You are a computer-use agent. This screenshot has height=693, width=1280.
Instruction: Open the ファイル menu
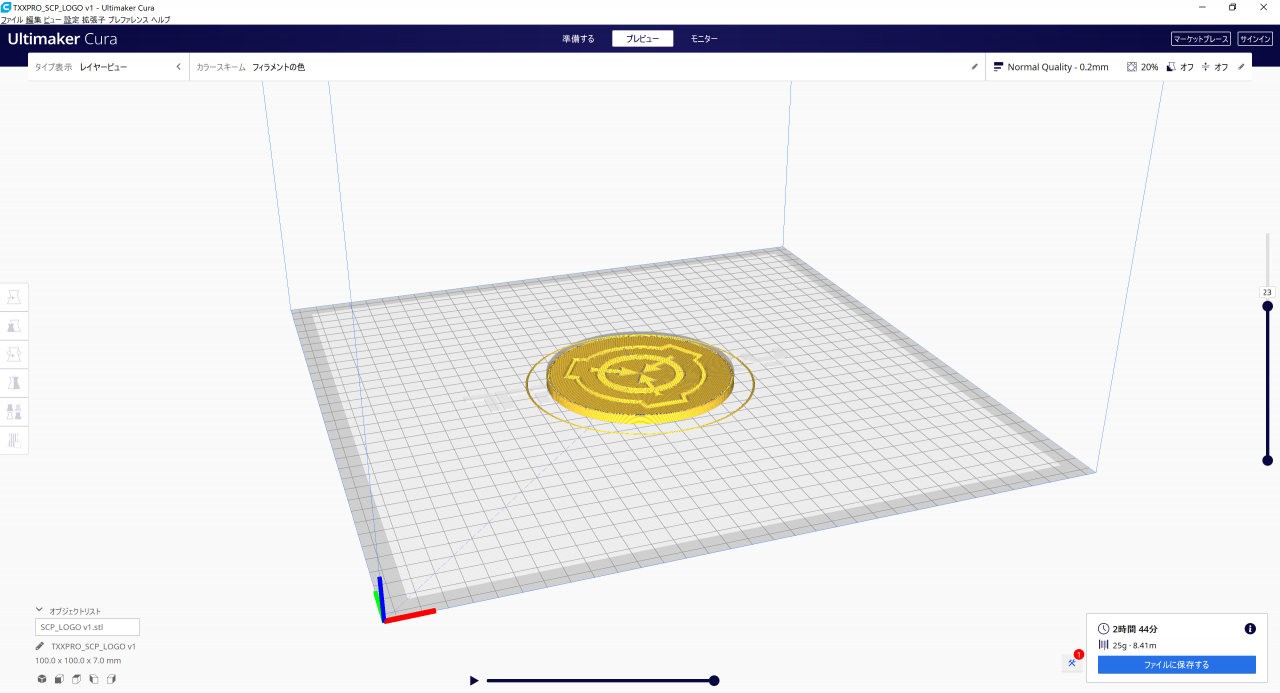pos(12,19)
